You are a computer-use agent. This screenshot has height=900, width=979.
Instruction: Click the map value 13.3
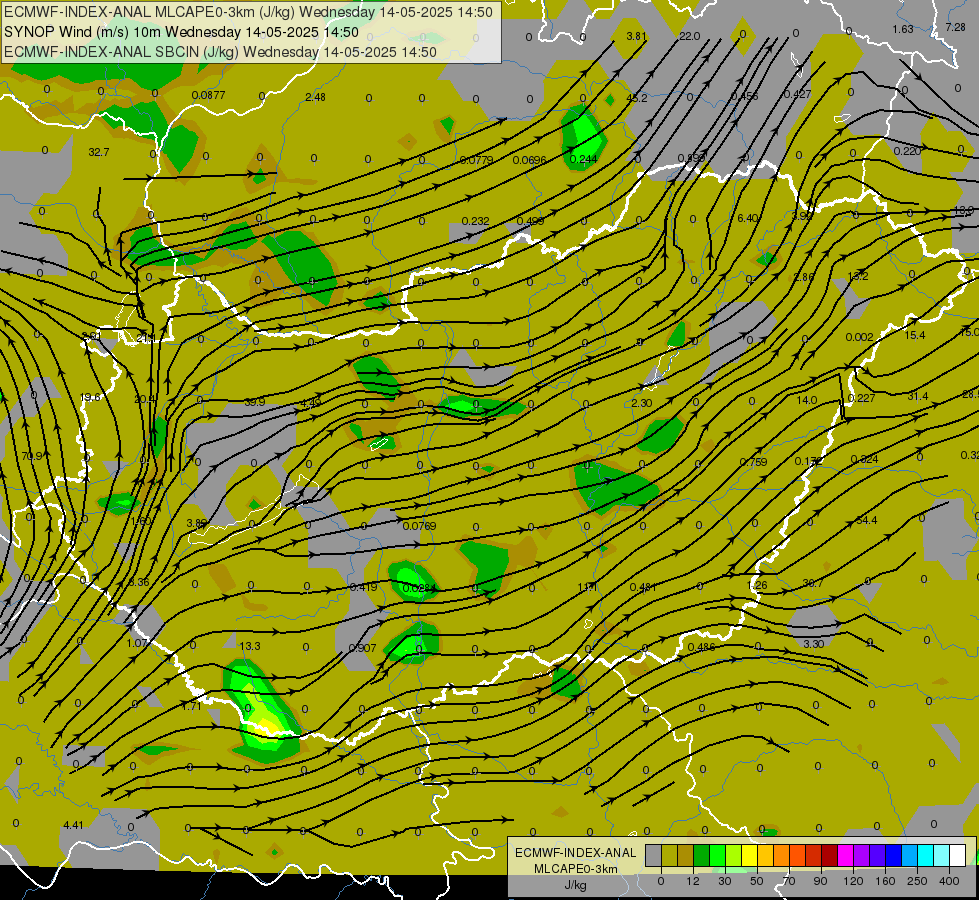click(250, 646)
